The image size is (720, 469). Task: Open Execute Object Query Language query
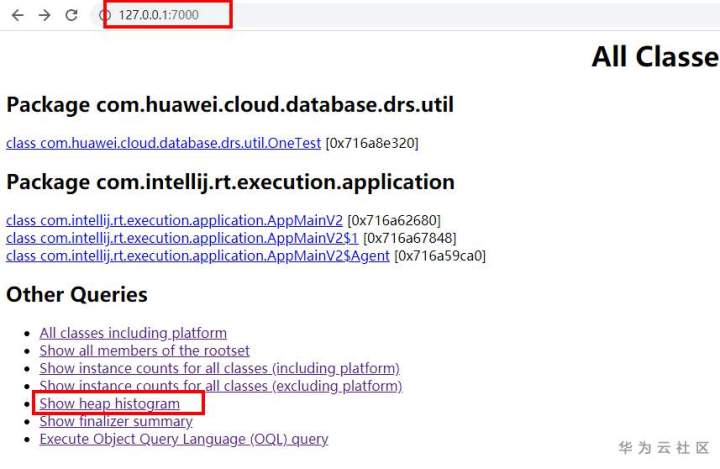pos(184,439)
